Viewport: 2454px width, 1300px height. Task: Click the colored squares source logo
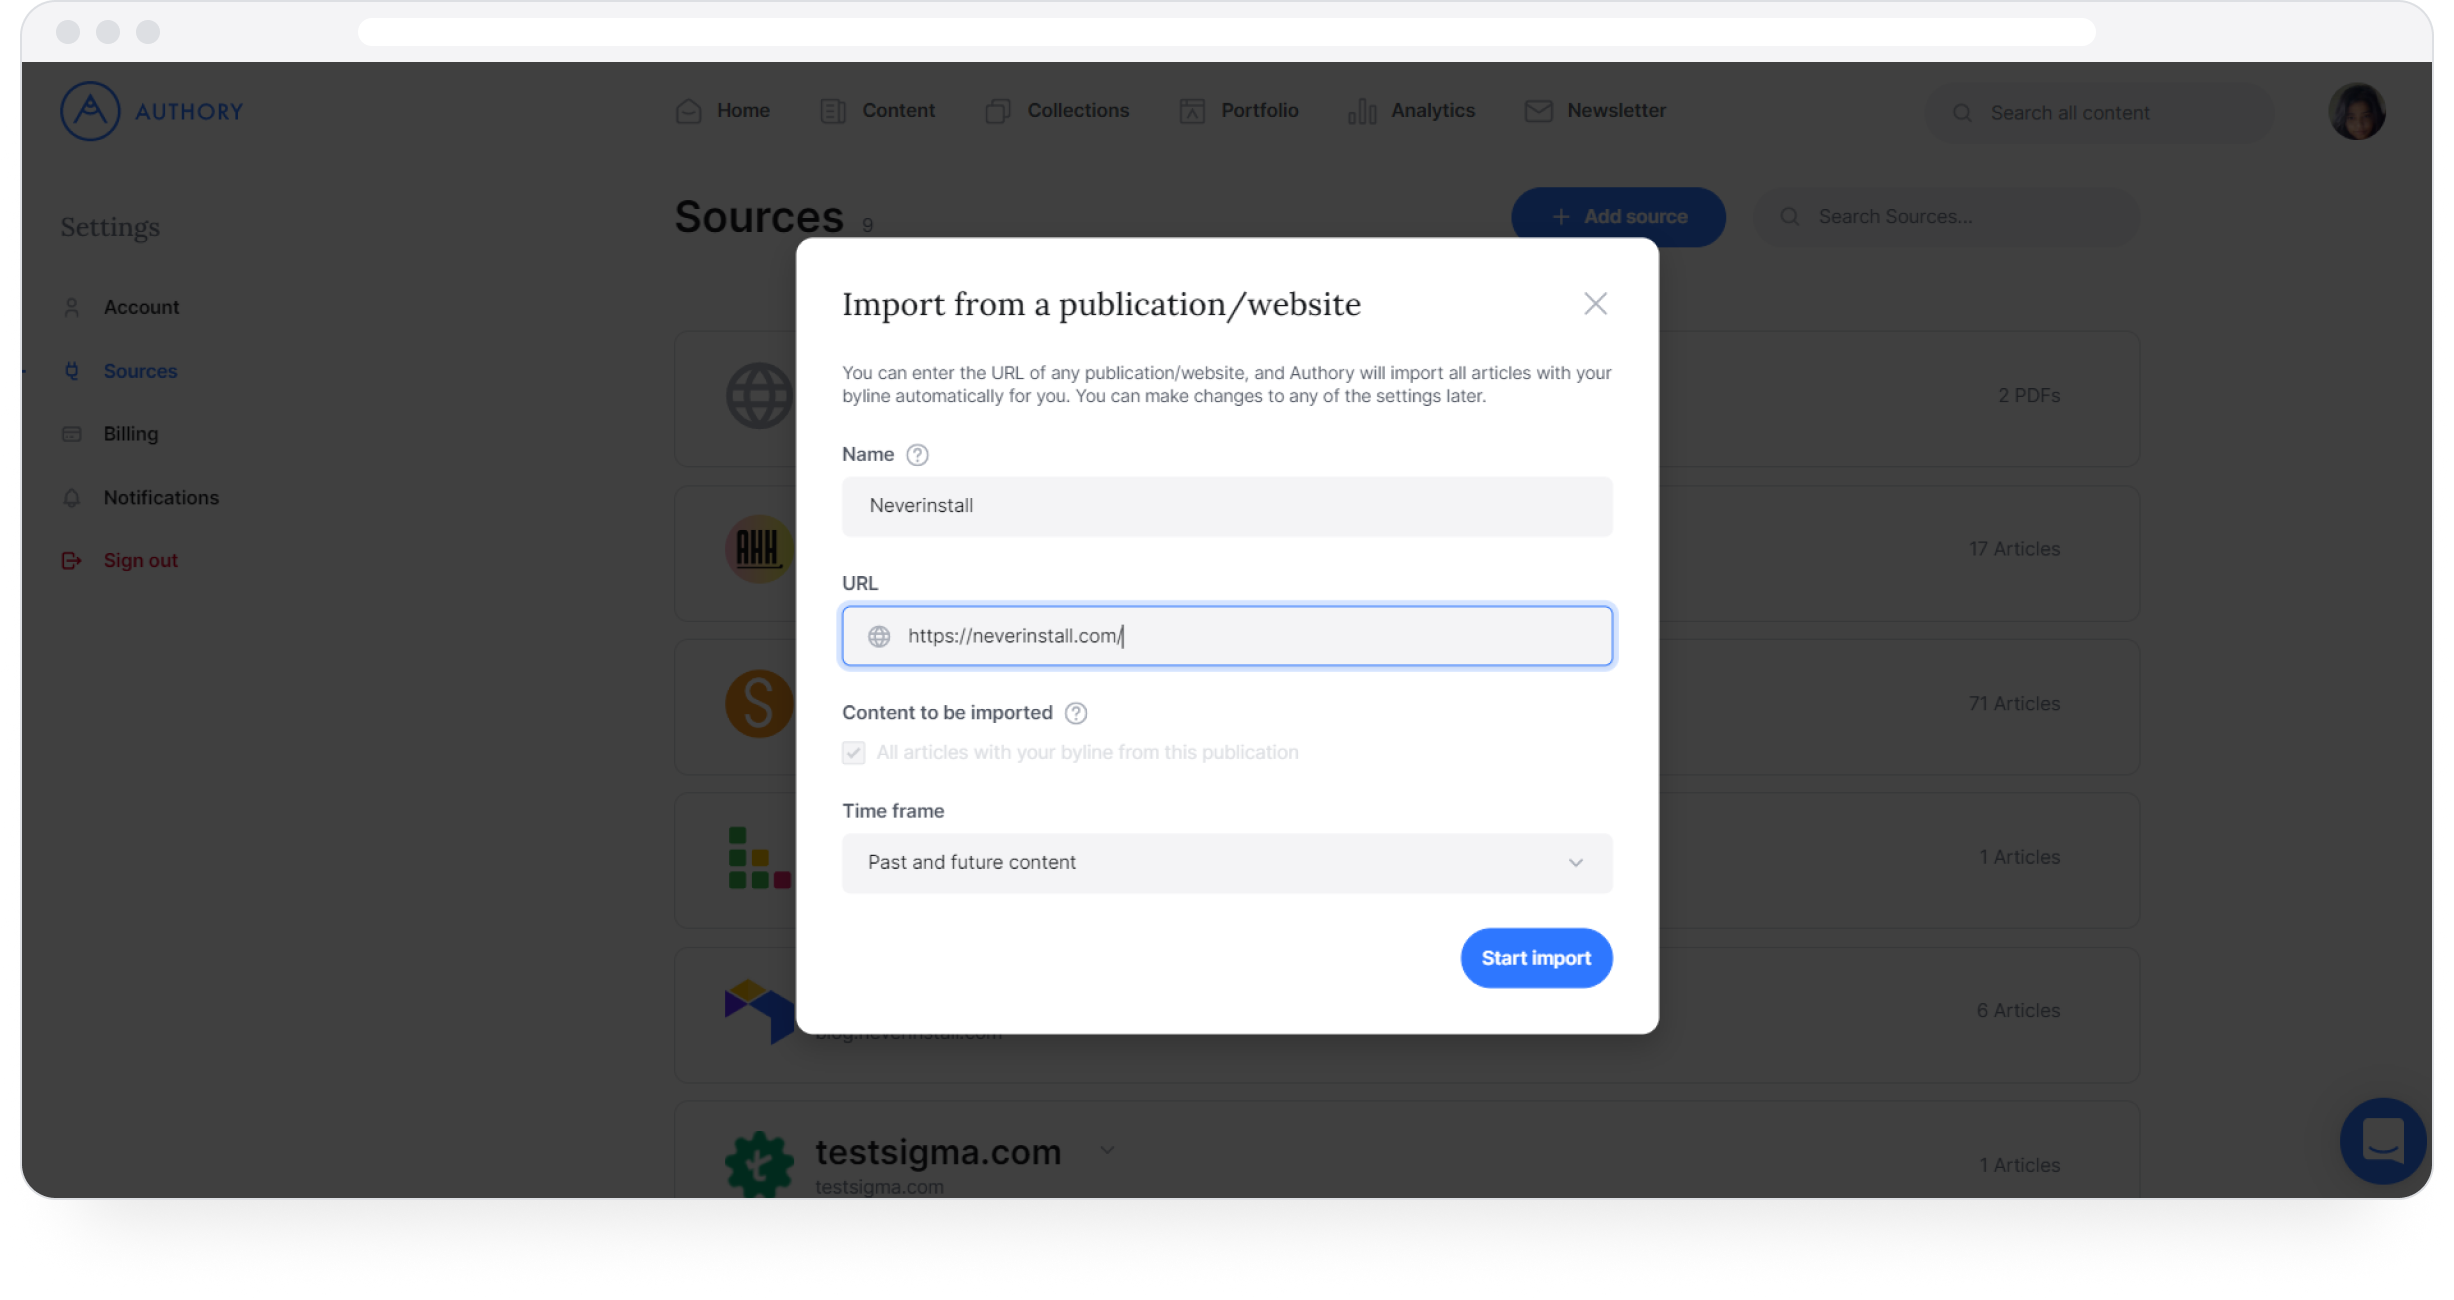click(759, 858)
